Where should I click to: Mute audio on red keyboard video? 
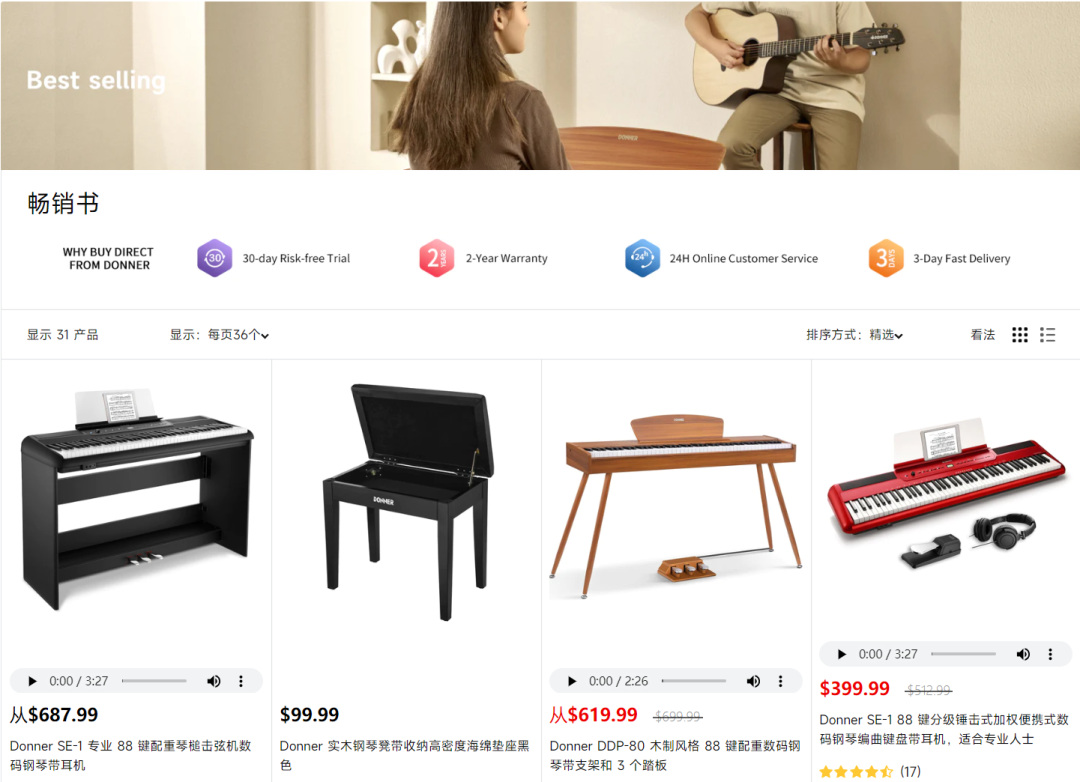tap(1024, 655)
